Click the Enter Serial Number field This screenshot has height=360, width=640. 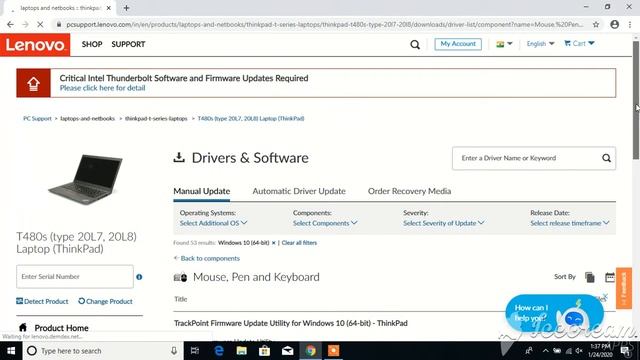click(x=75, y=277)
